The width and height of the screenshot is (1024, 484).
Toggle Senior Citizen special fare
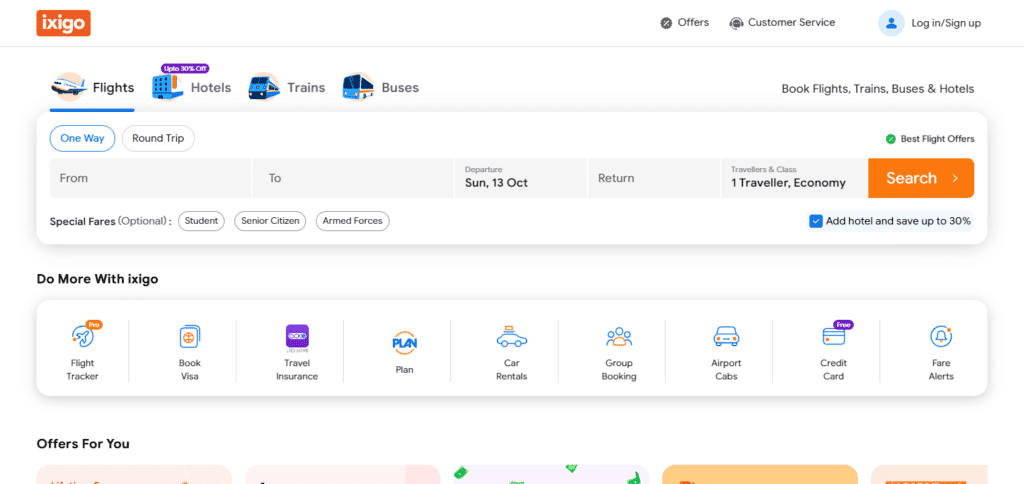[x=270, y=221]
